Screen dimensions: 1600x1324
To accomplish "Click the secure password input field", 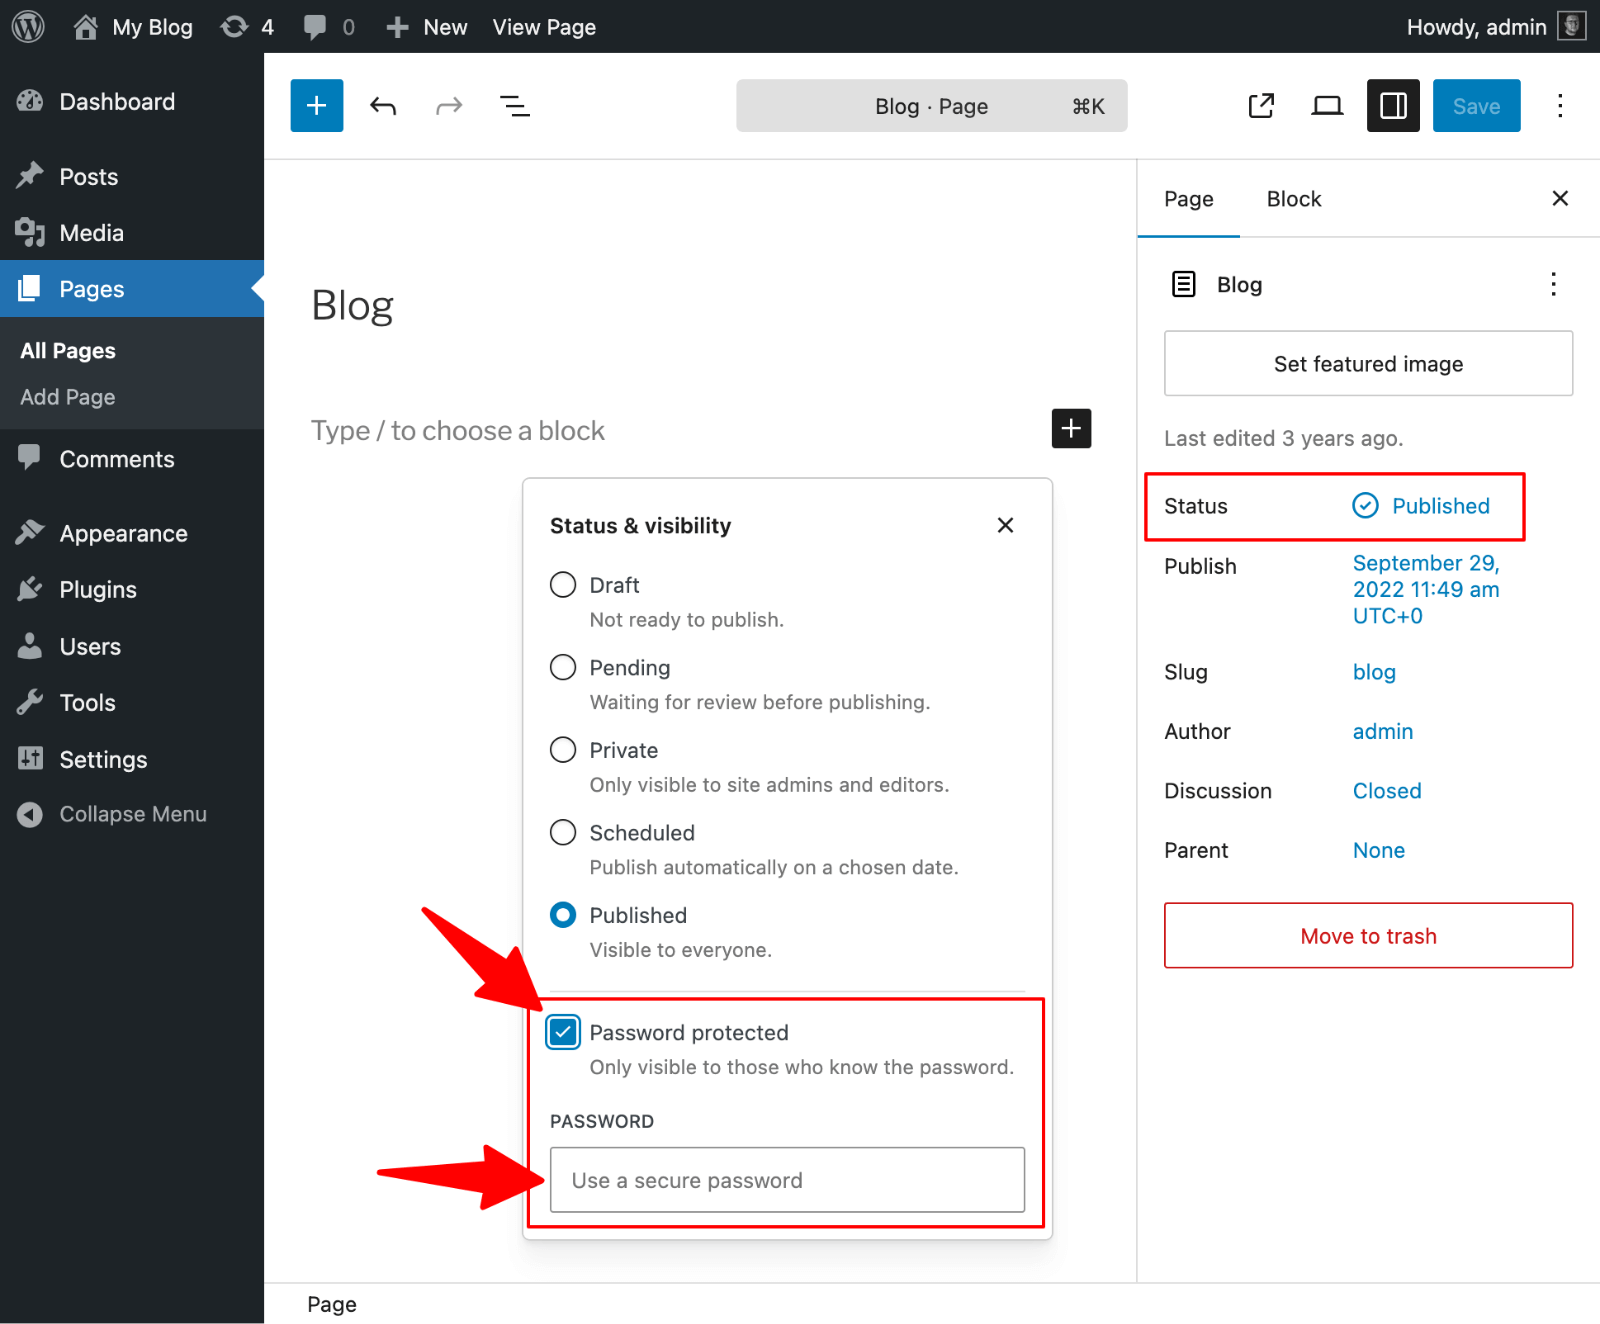I will click(x=787, y=1180).
